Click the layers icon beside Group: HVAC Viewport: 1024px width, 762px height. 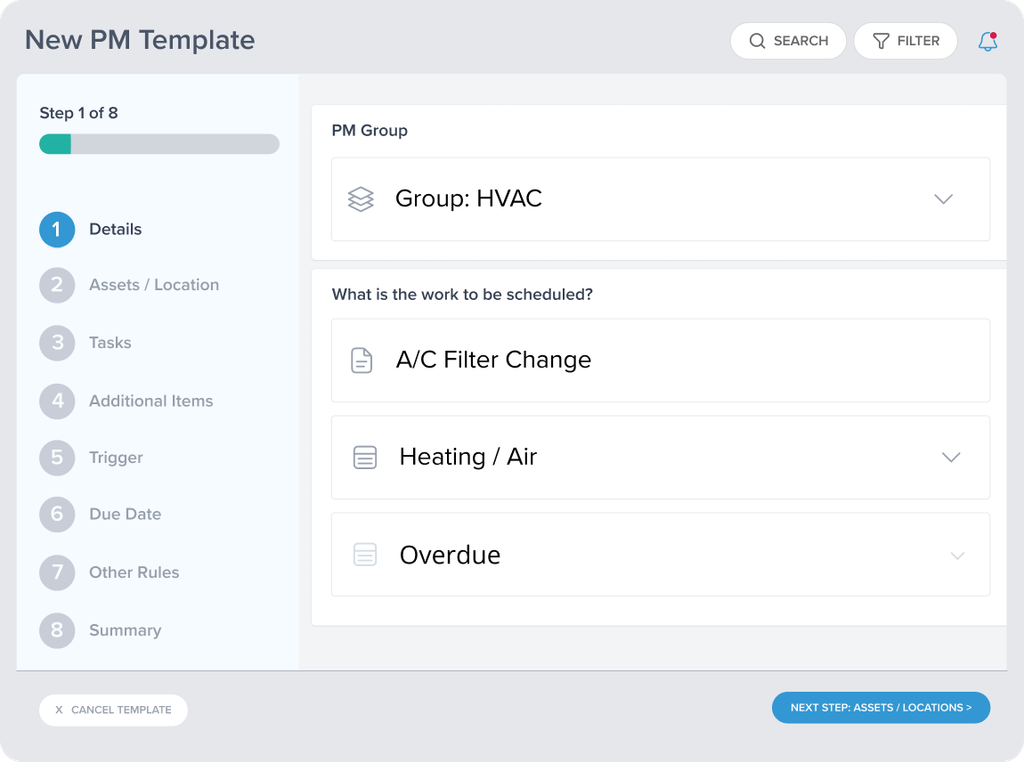click(360, 199)
